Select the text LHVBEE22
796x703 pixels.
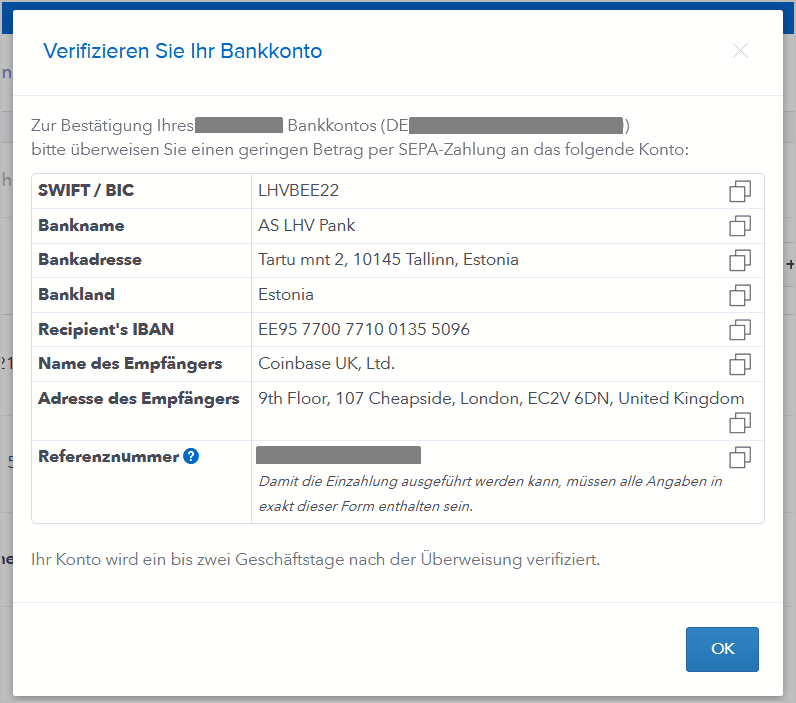[x=298, y=190]
